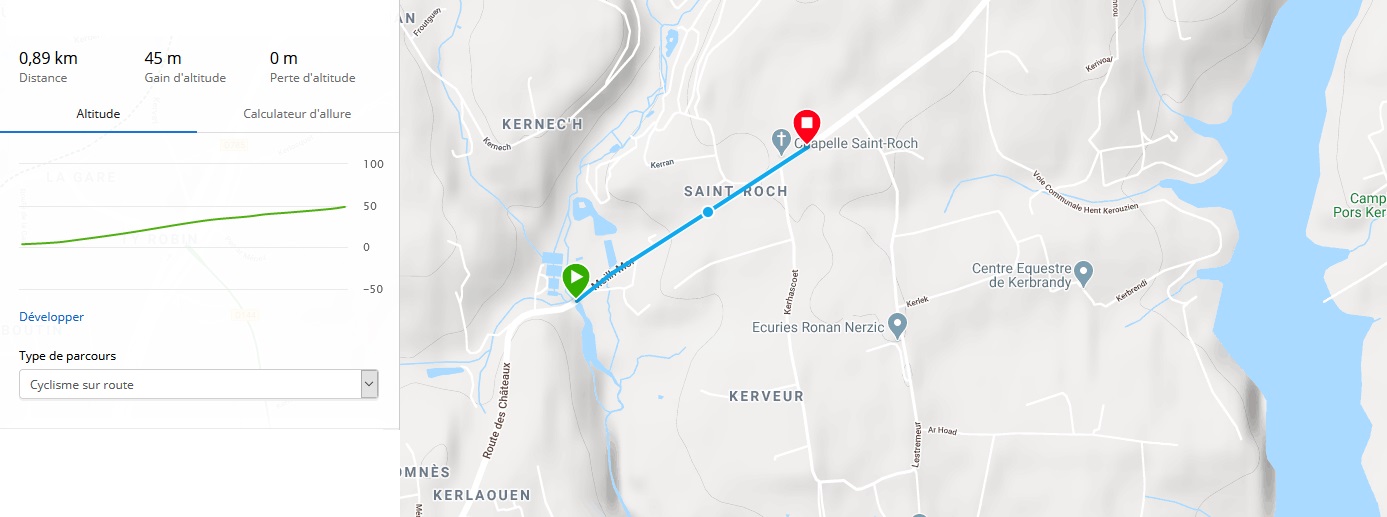
Task: Expand the elevation chart via Développer
Action: [51, 317]
